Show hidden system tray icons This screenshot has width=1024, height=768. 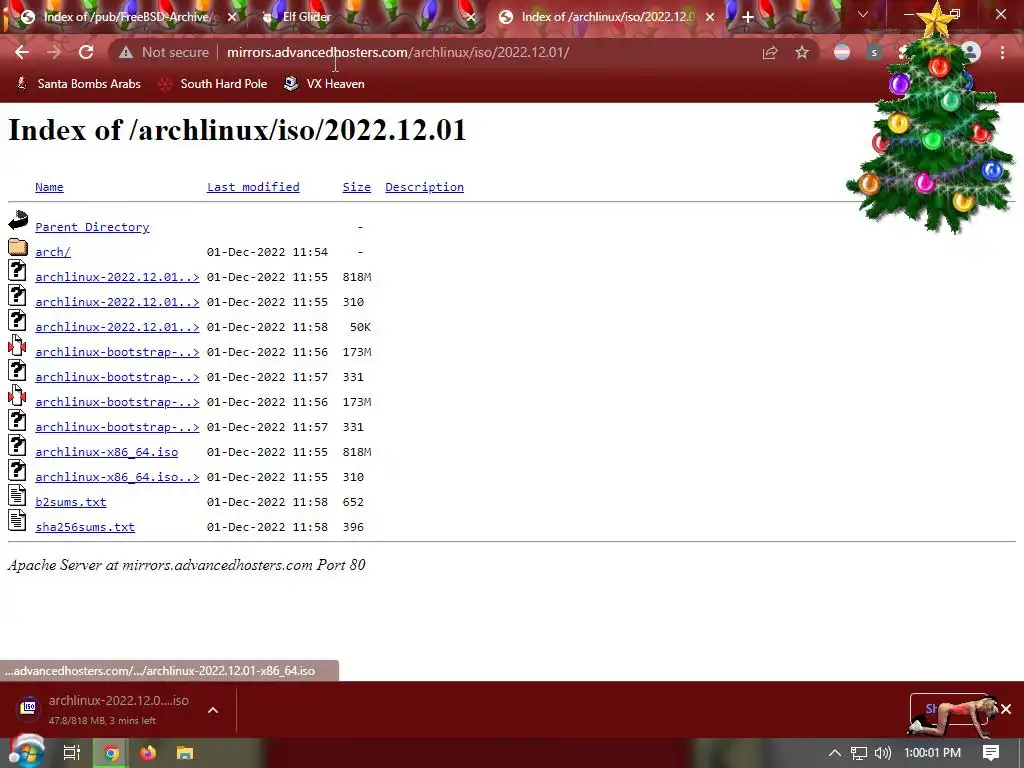pyautogui.click(x=835, y=753)
